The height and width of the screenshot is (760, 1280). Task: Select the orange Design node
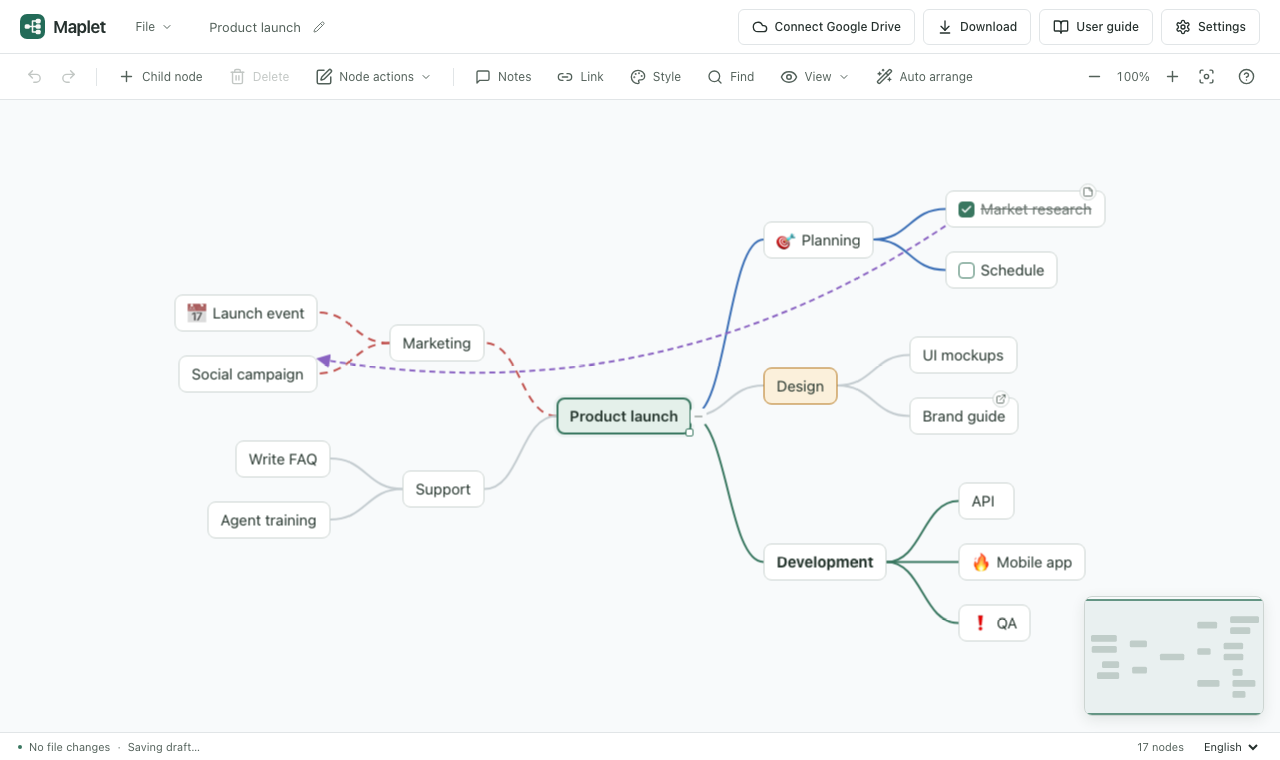[x=800, y=386]
